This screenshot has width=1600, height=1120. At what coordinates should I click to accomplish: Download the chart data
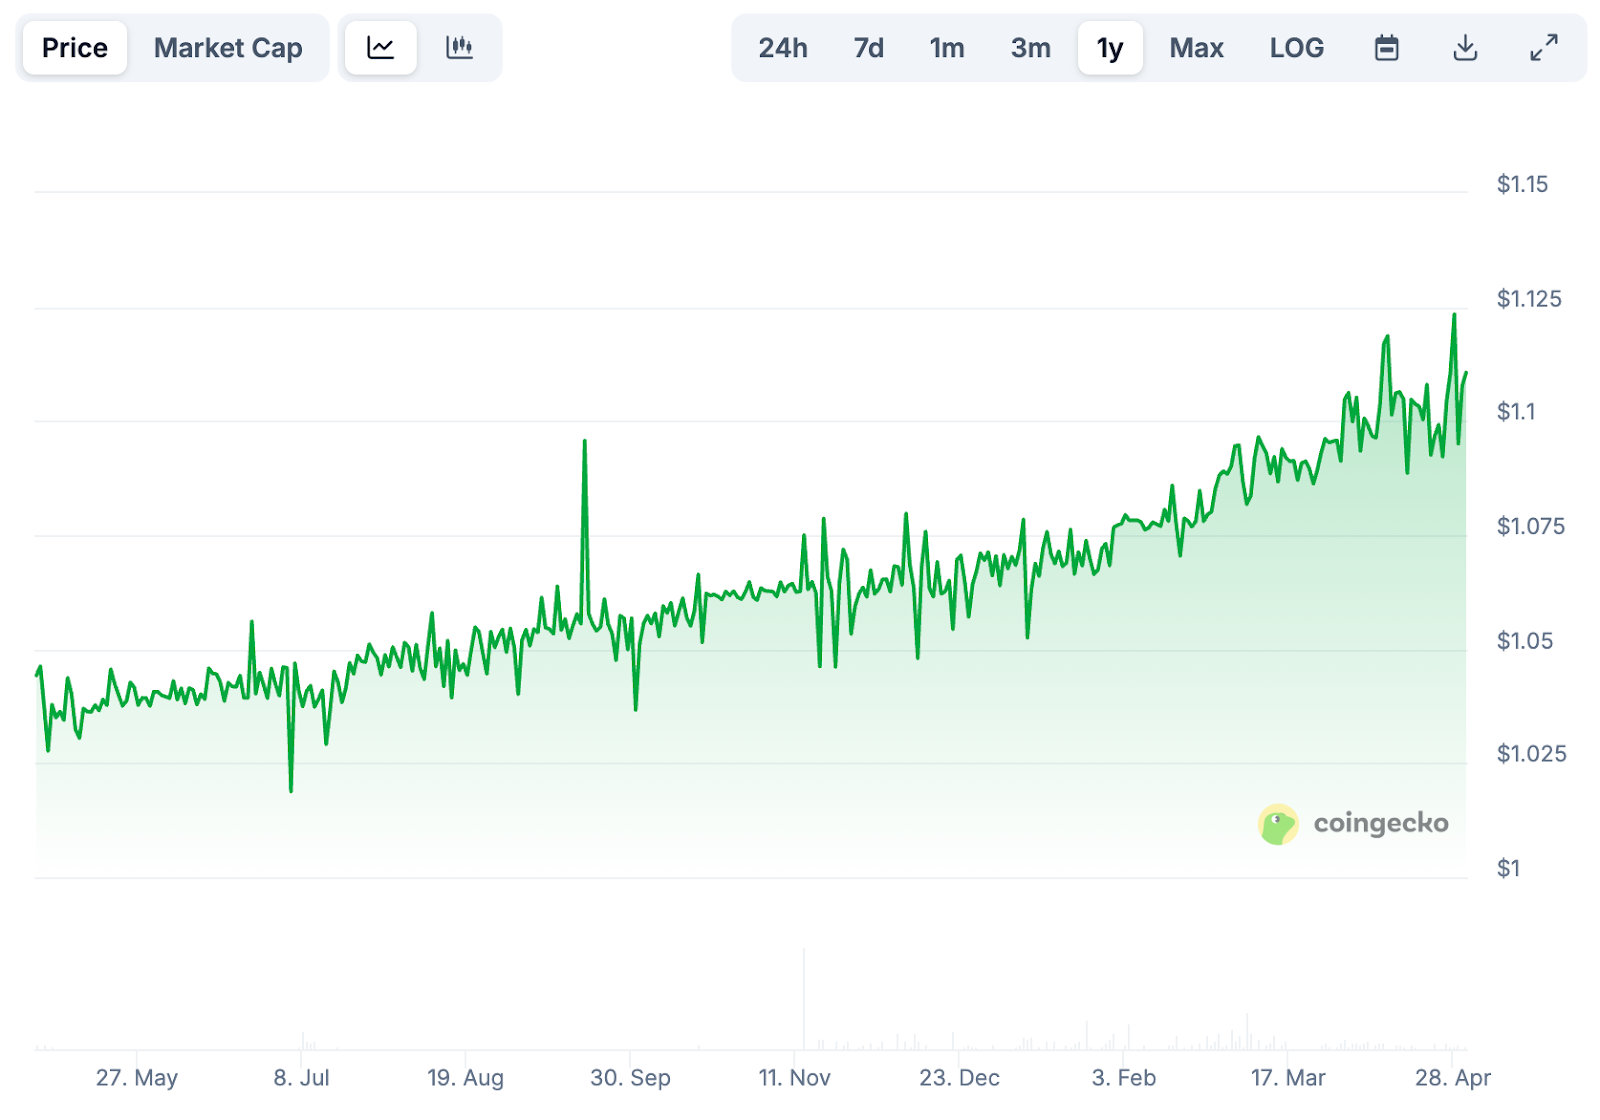click(1465, 48)
